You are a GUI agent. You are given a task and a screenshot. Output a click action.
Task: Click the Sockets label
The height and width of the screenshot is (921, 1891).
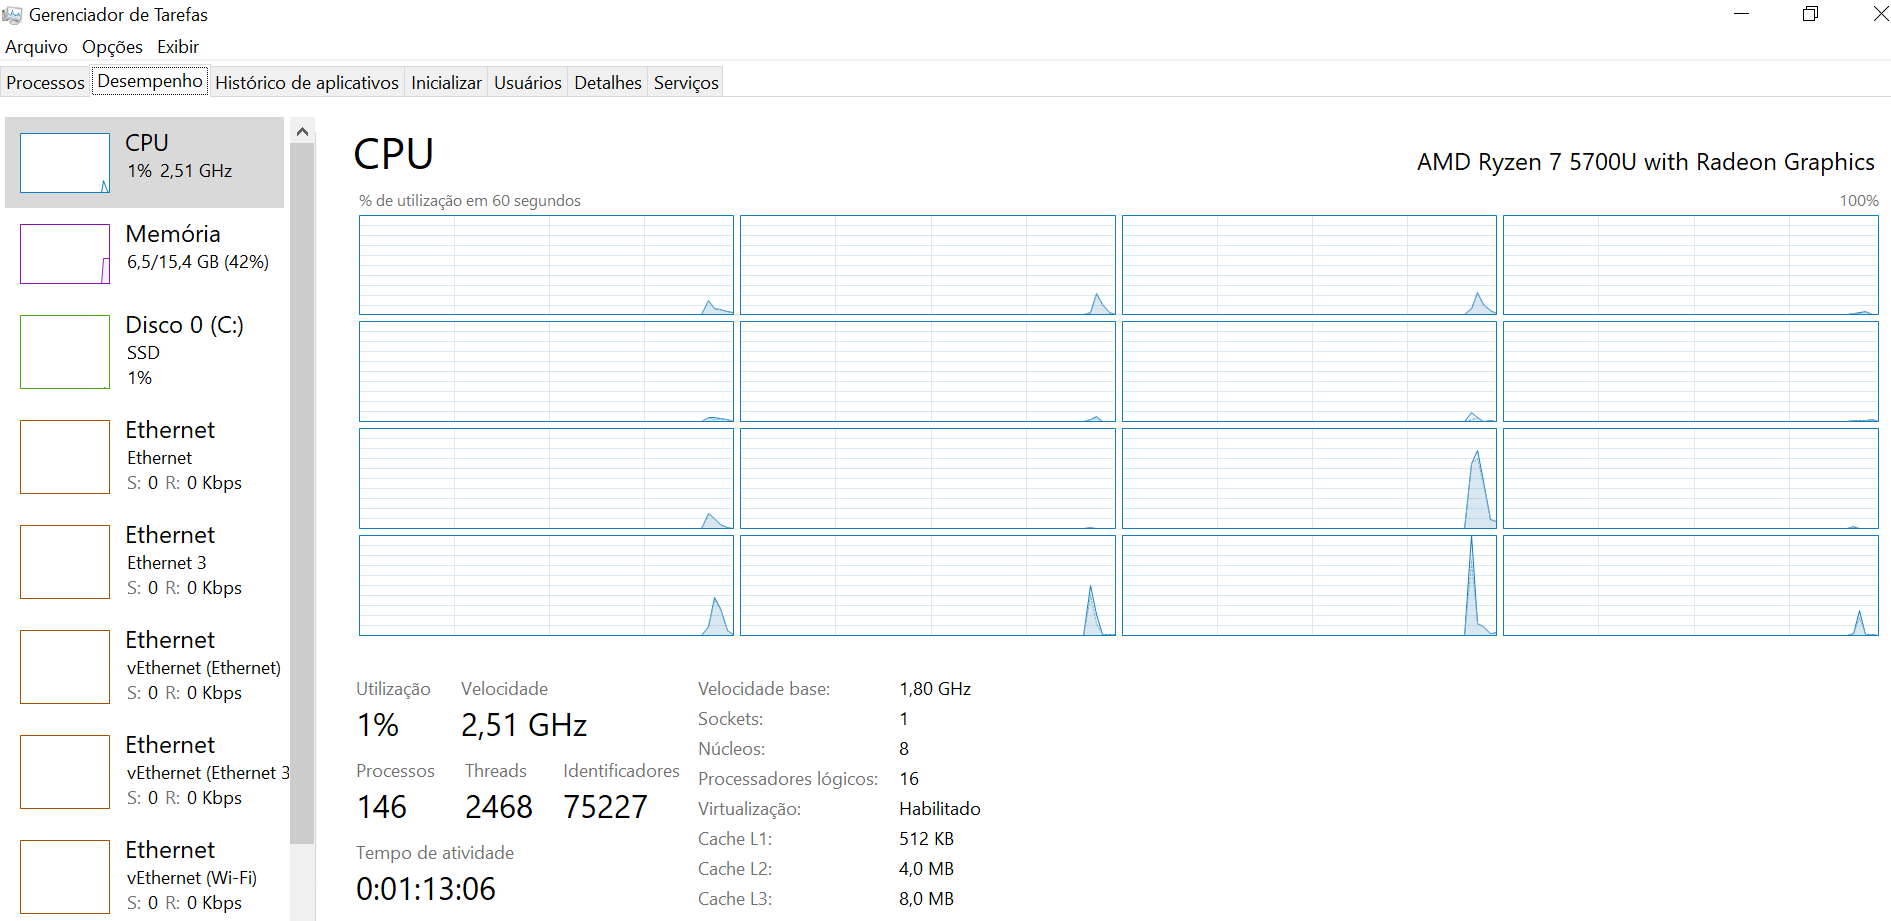(730, 719)
